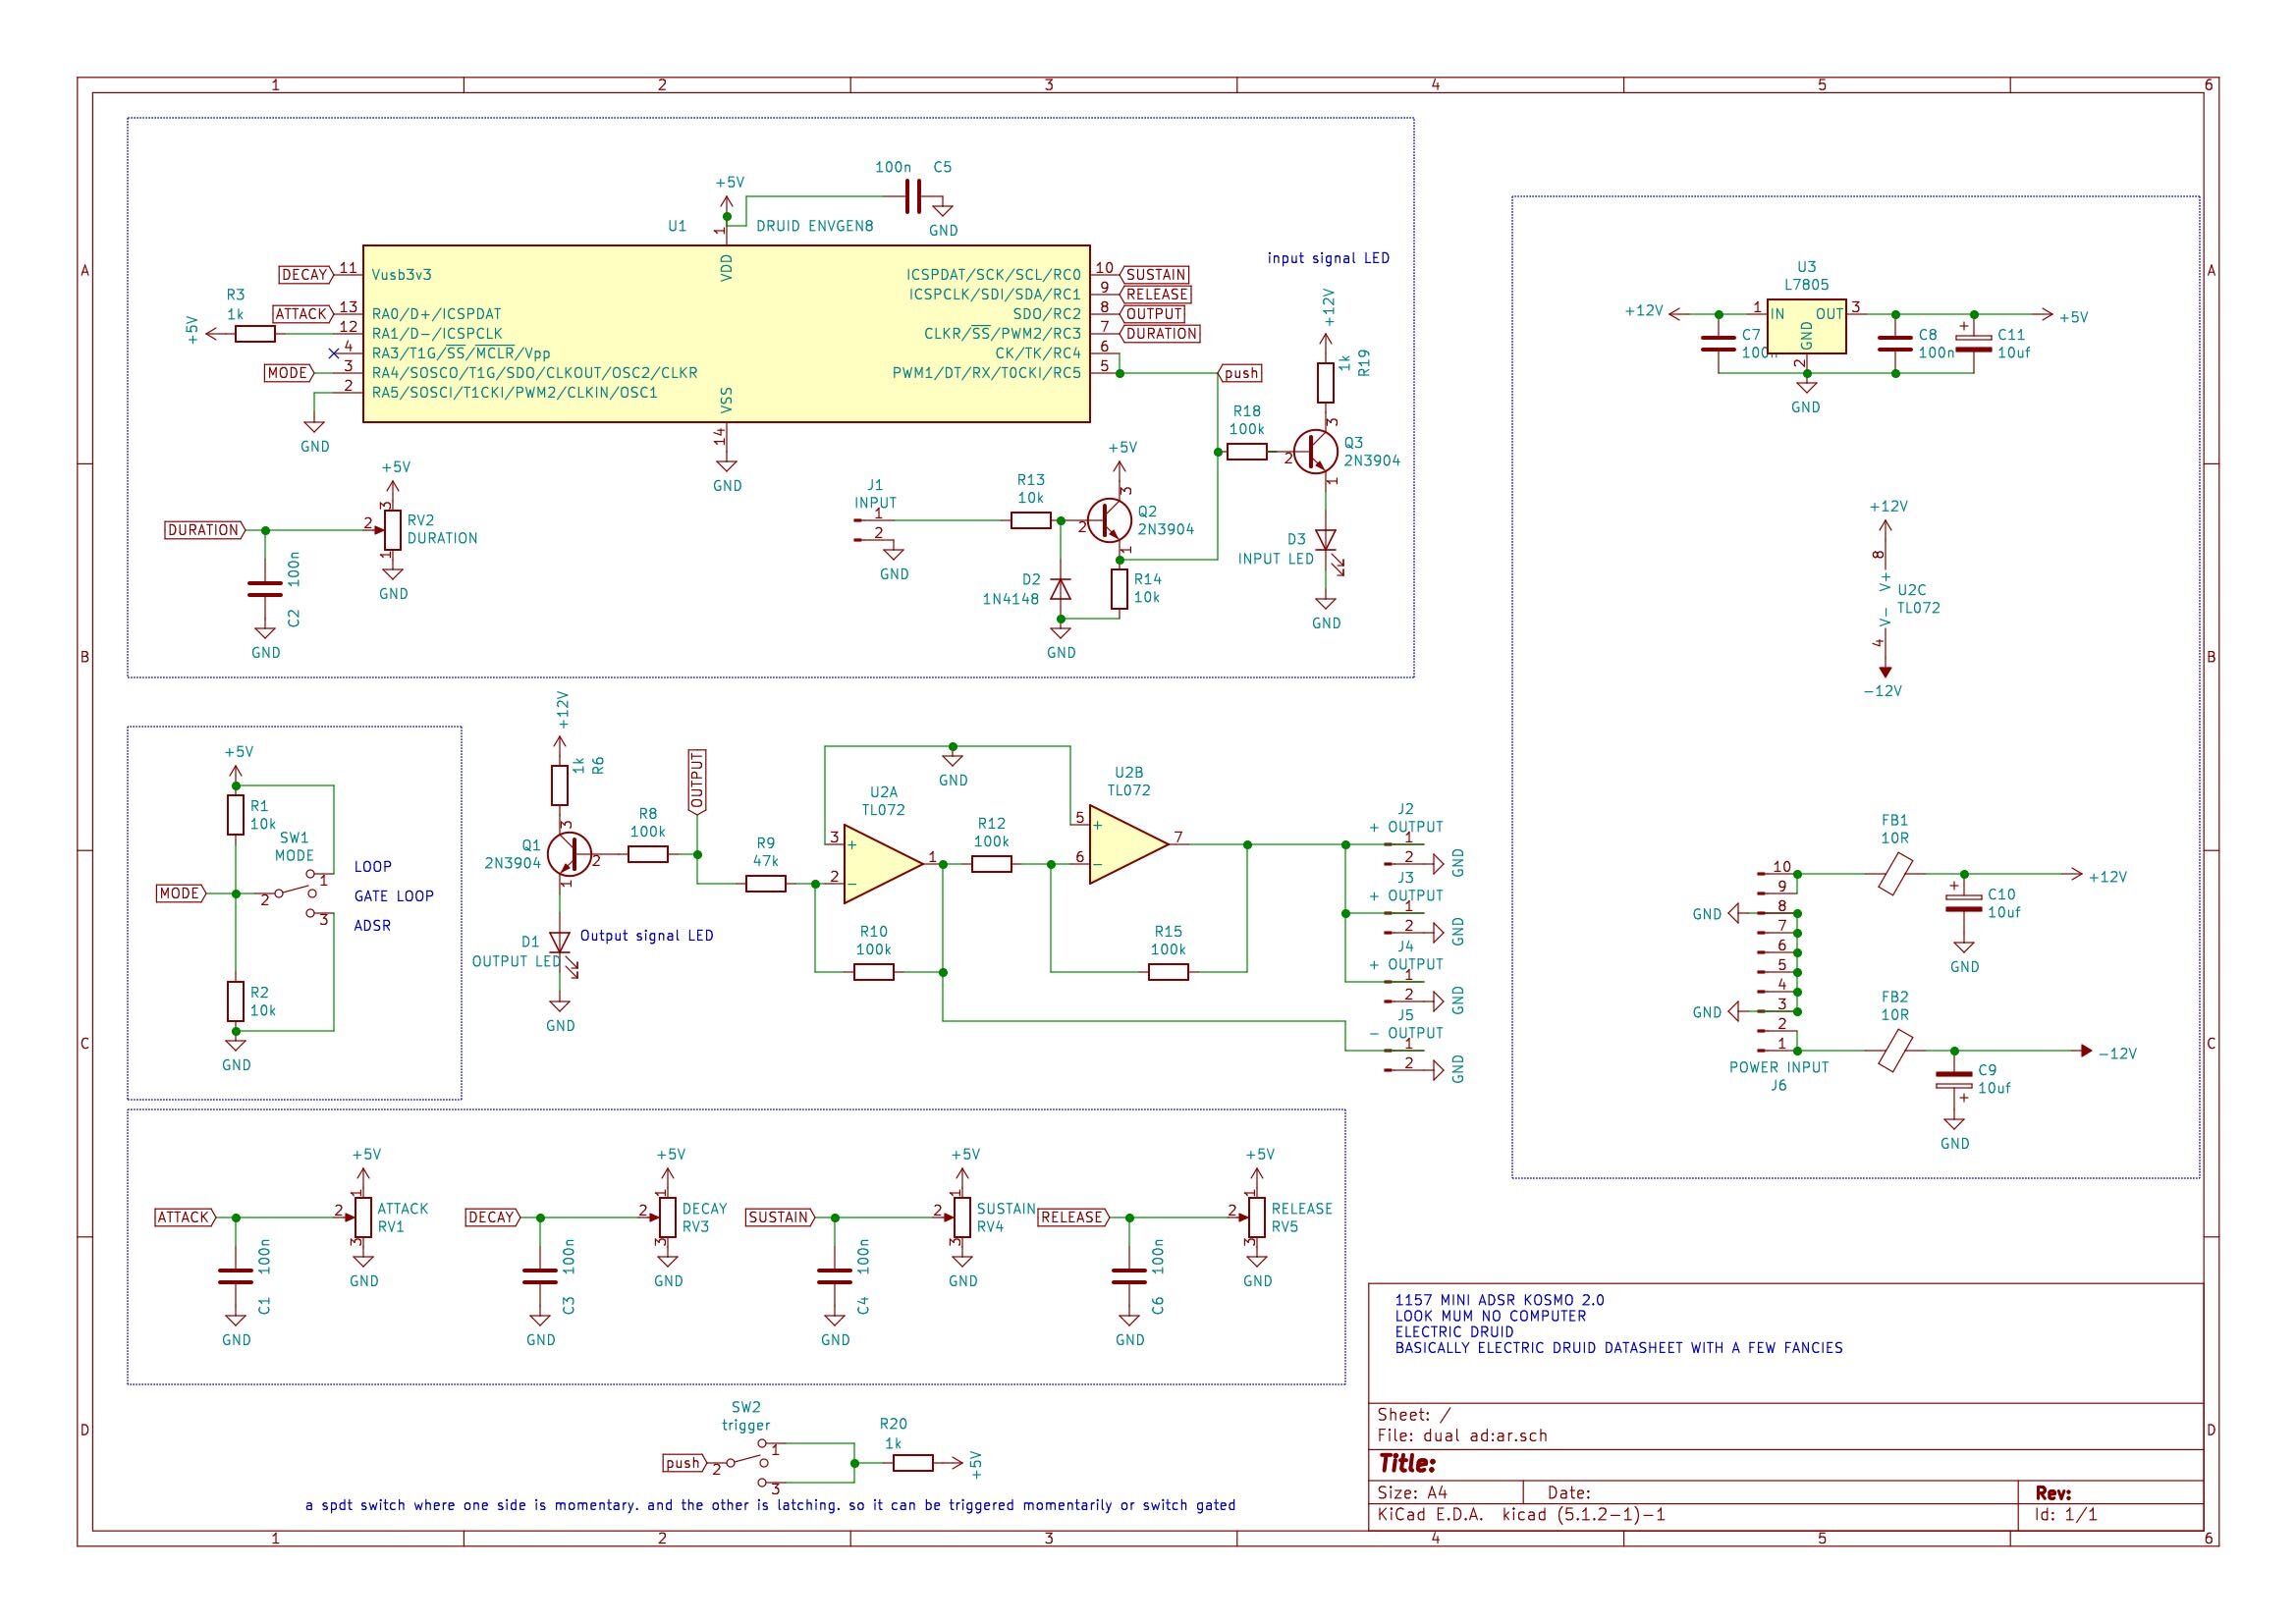Image resolution: width=2296 pixels, height=1623 pixels.
Task: Select the RV2 DURATION potentiometer
Action: click(392, 530)
